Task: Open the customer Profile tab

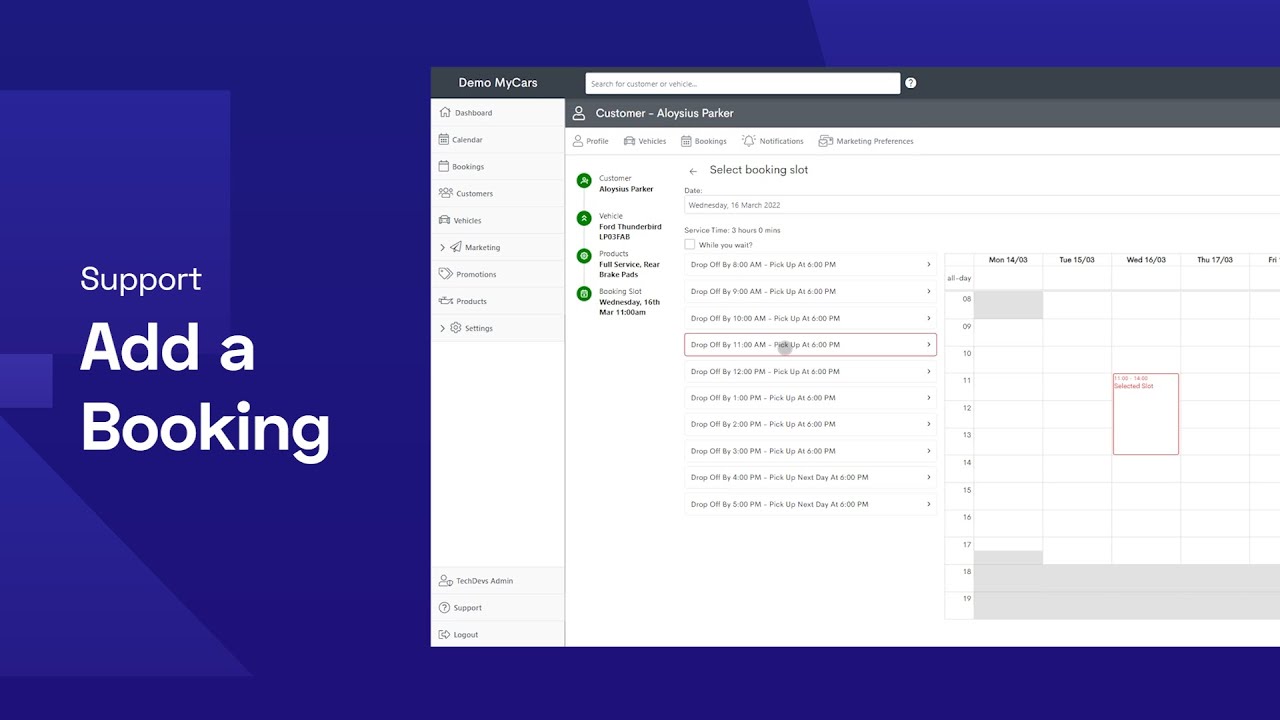Action: coord(590,141)
